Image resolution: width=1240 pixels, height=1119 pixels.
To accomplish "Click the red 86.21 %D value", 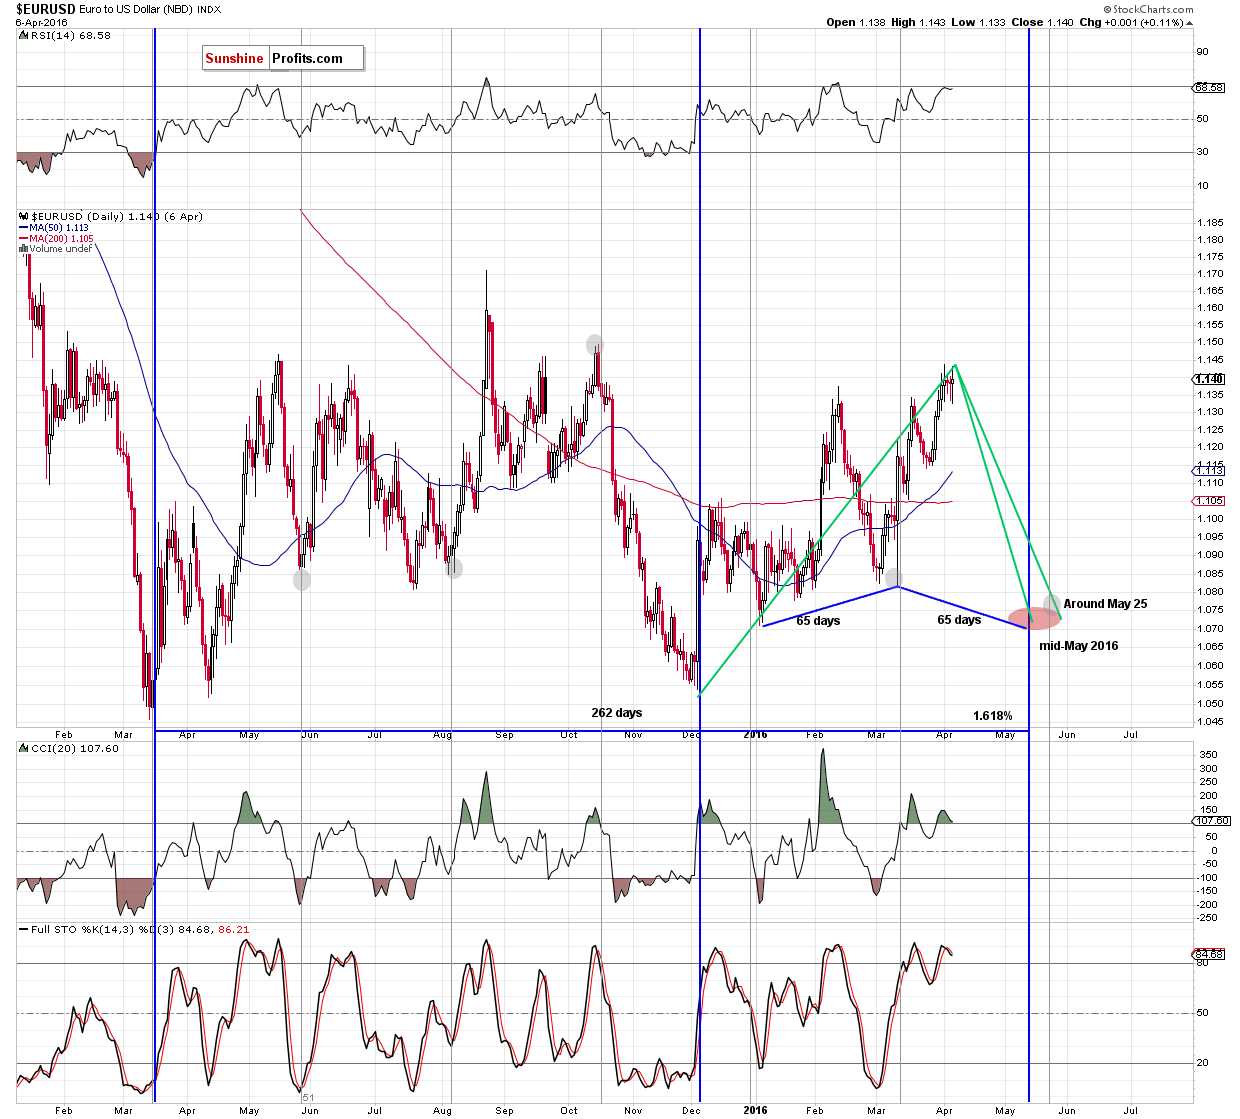I will coord(234,929).
